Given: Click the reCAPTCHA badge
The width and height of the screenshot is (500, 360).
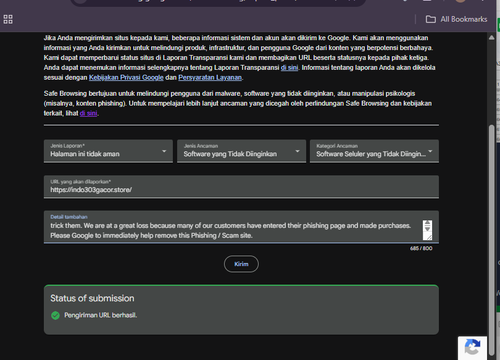Looking at the screenshot, I should (472, 348).
